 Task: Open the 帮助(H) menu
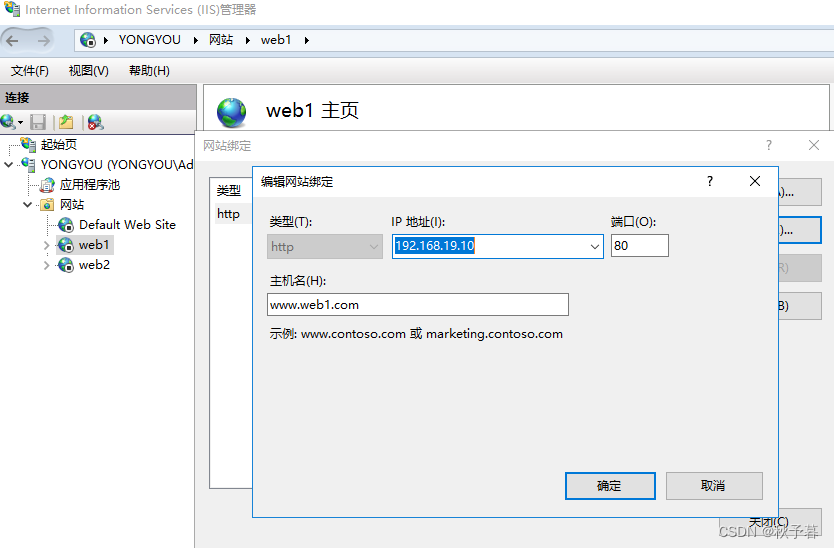click(149, 71)
